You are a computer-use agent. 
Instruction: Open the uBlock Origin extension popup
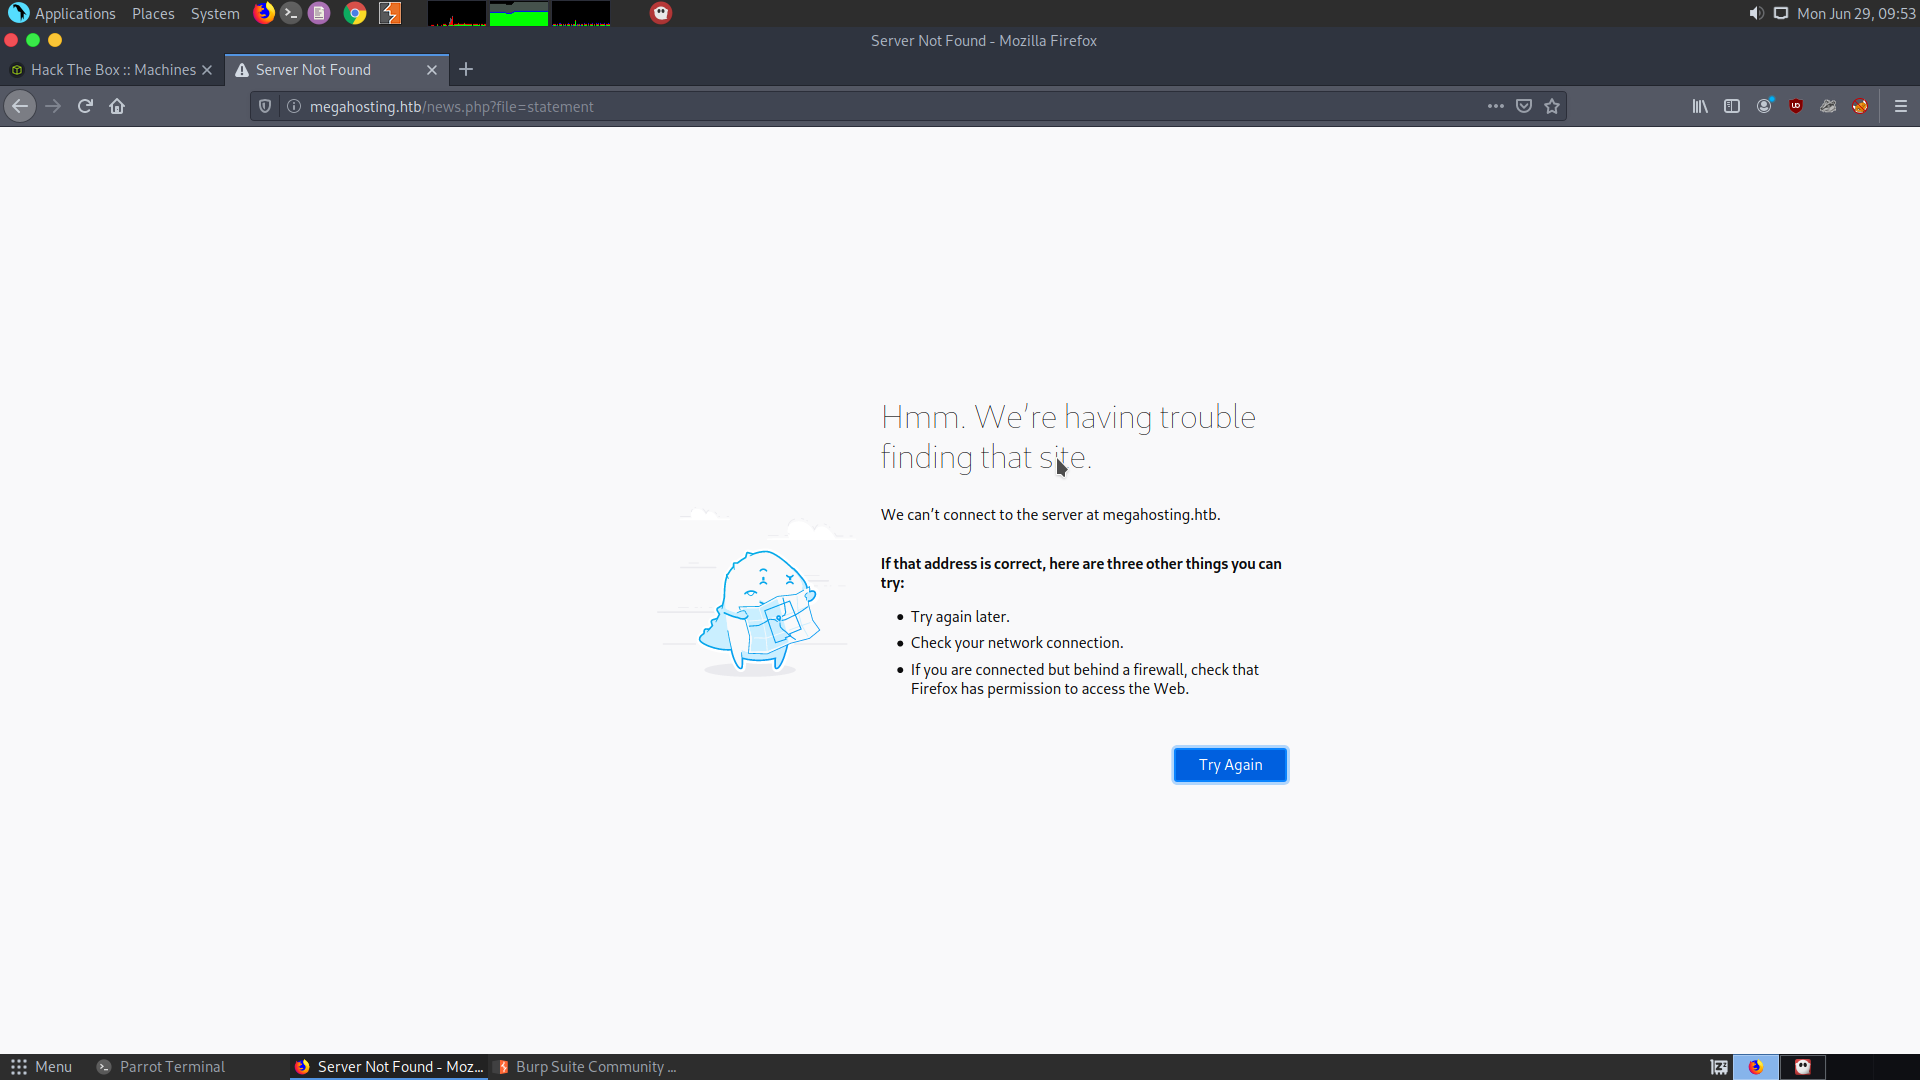tap(1796, 106)
